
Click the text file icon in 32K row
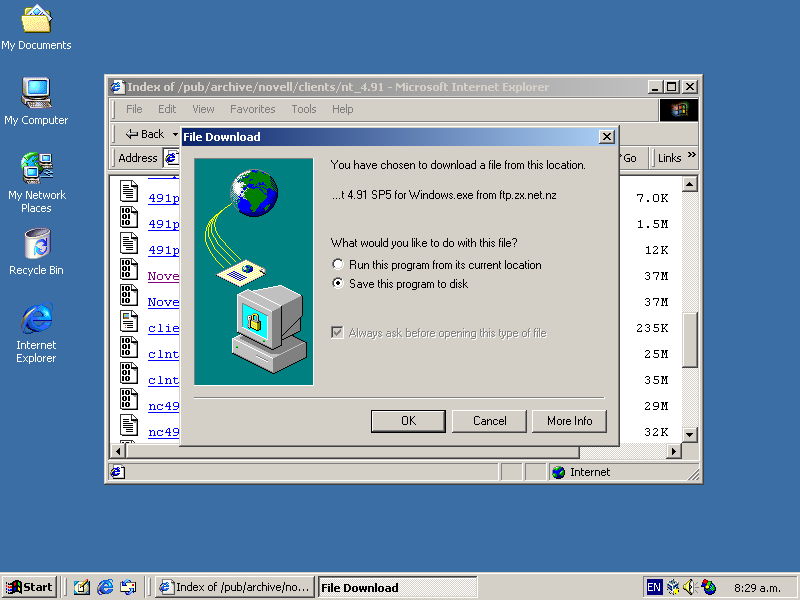coord(129,425)
